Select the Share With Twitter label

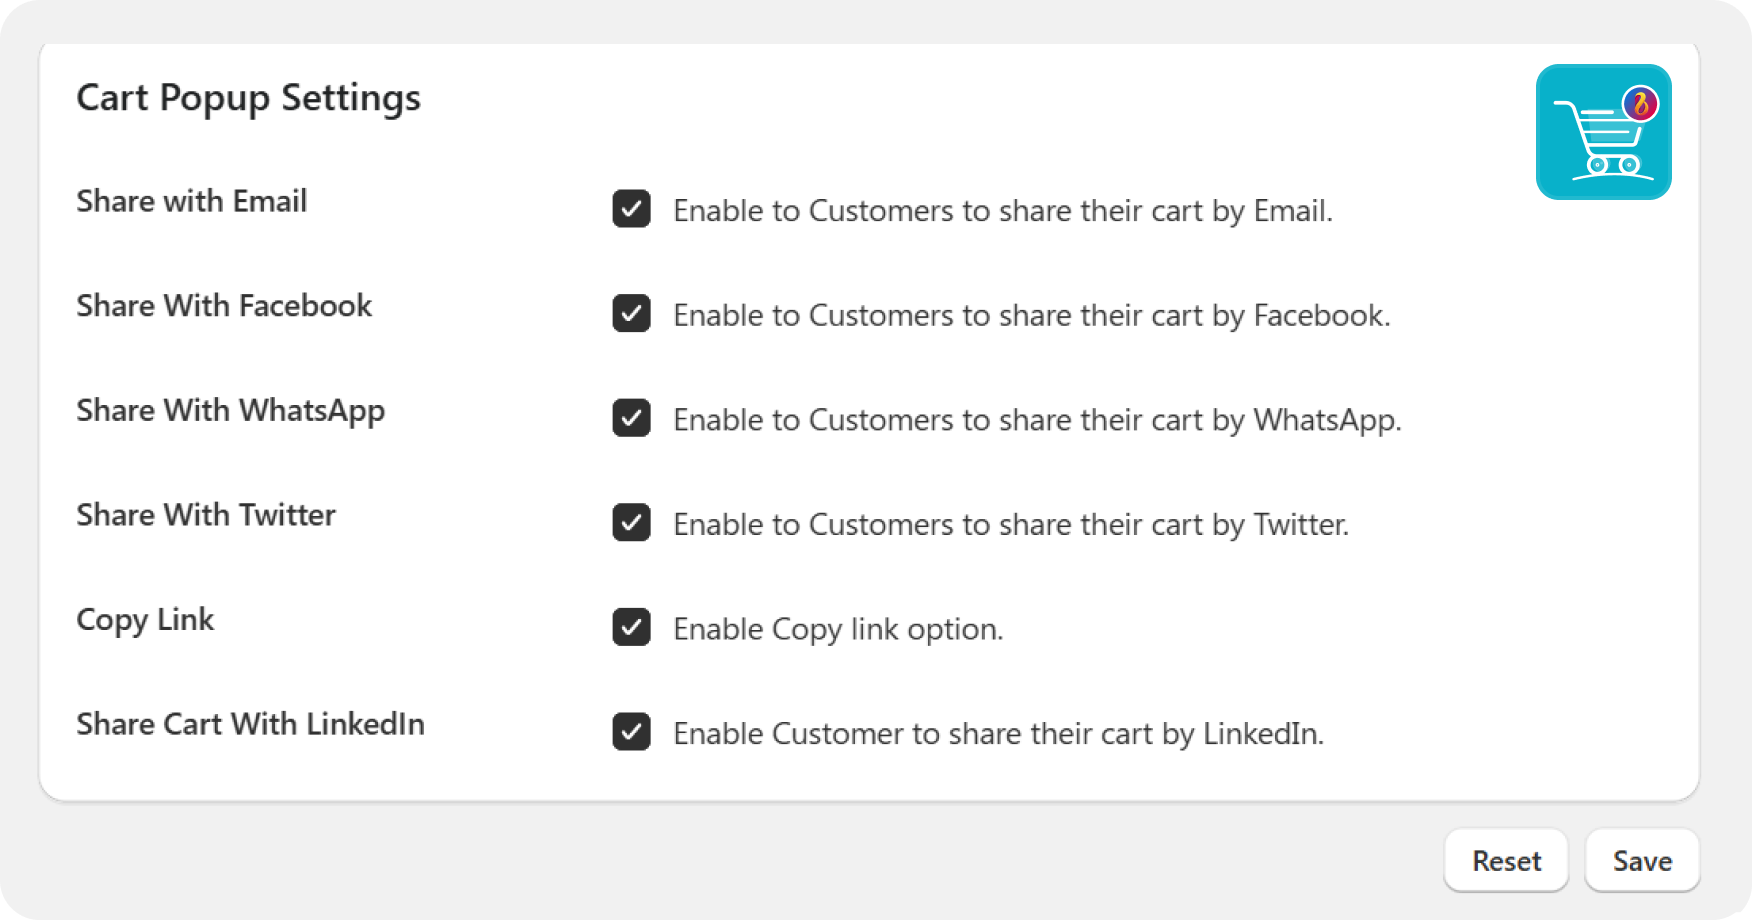(x=206, y=515)
